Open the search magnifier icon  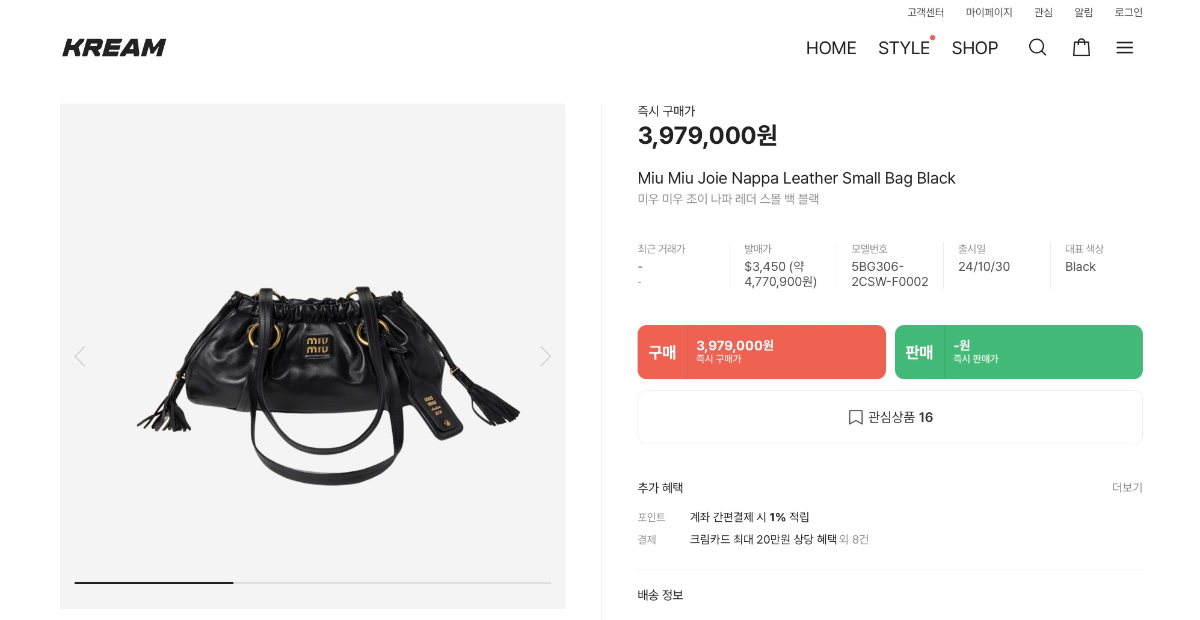(x=1037, y=47)
